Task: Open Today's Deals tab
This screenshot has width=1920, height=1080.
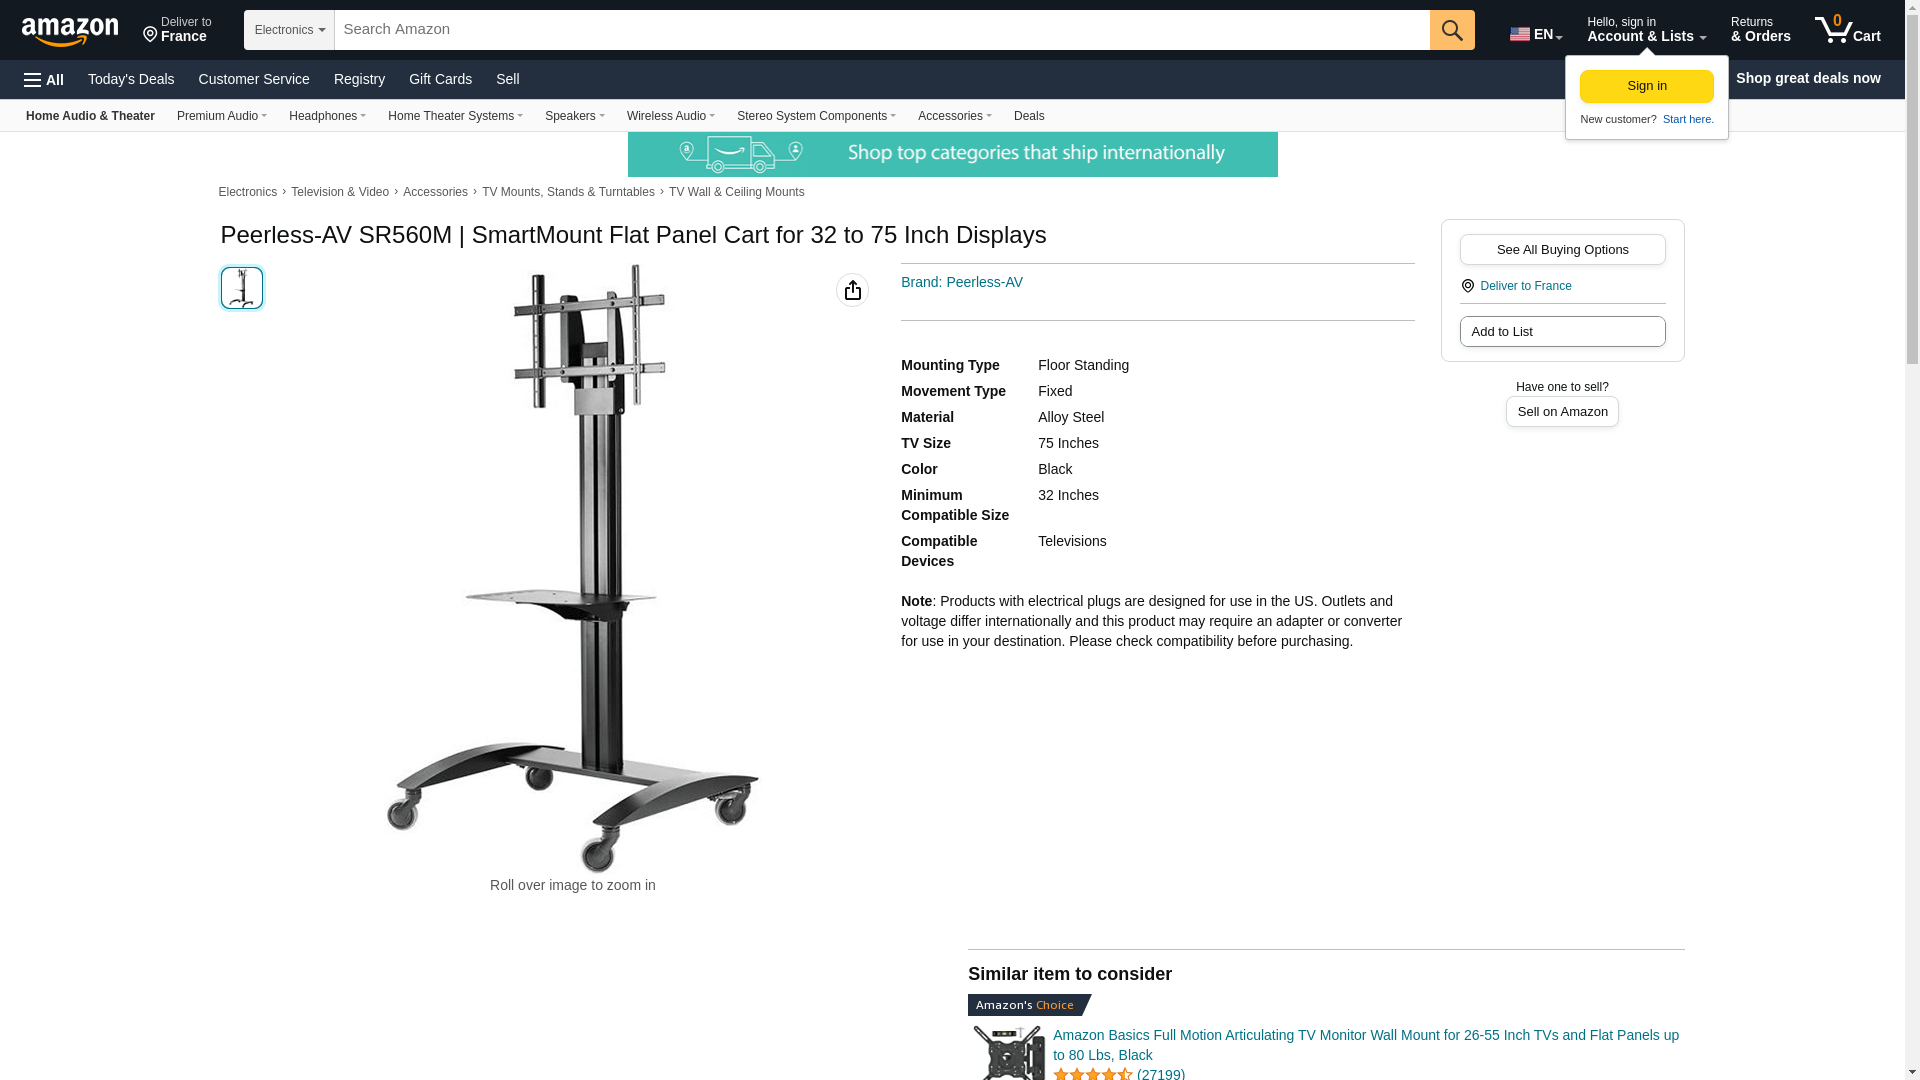Action: tap(131, 79)
